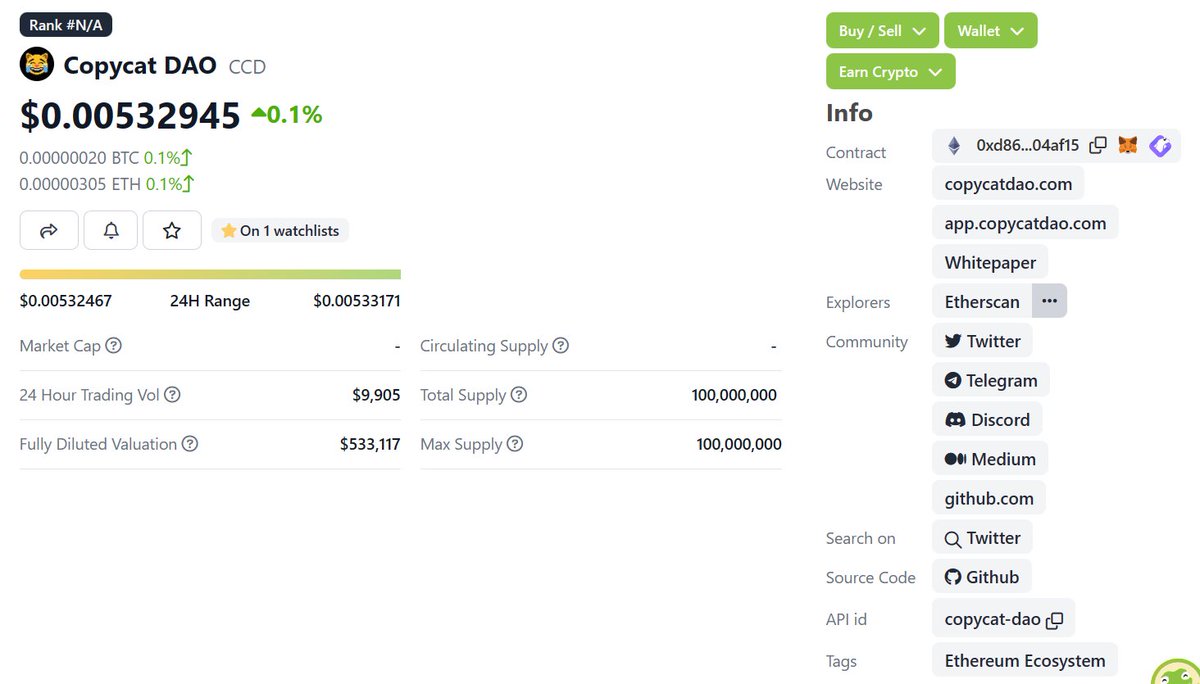Click the CCD ticker symbol
This screenshot has height=684, width=1200.
(247, 67)
